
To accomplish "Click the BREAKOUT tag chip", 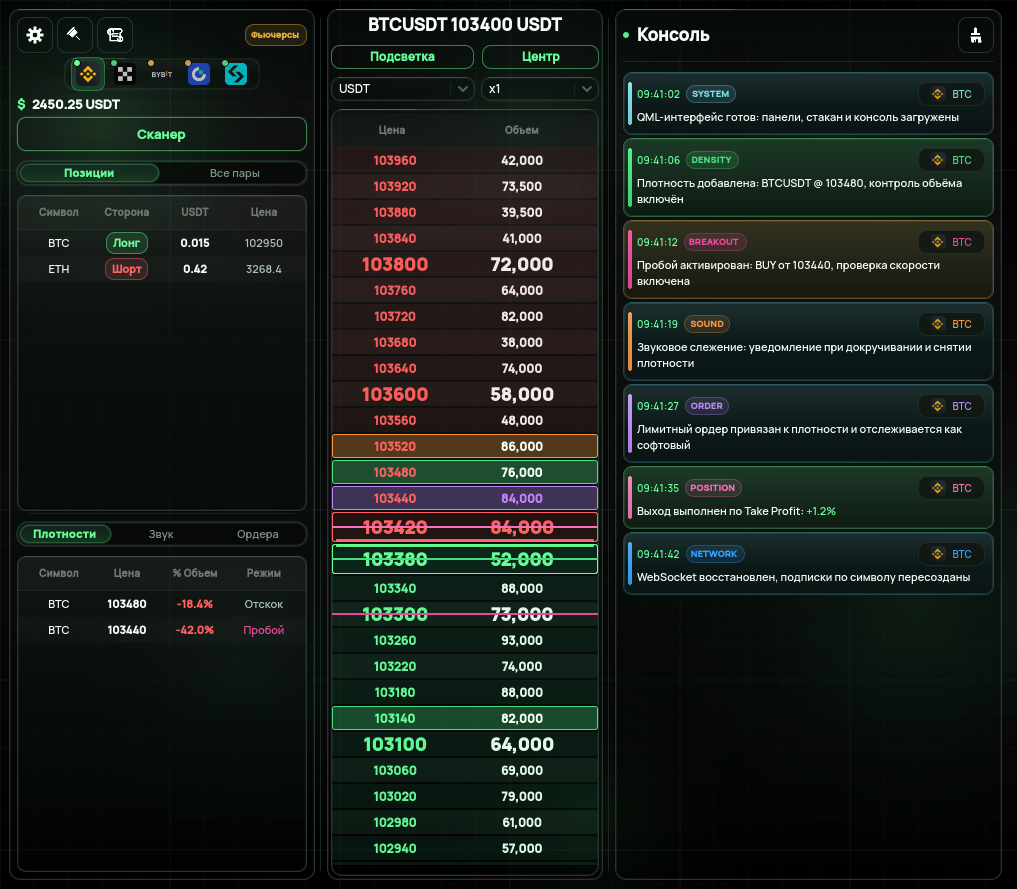I will 713,242.
